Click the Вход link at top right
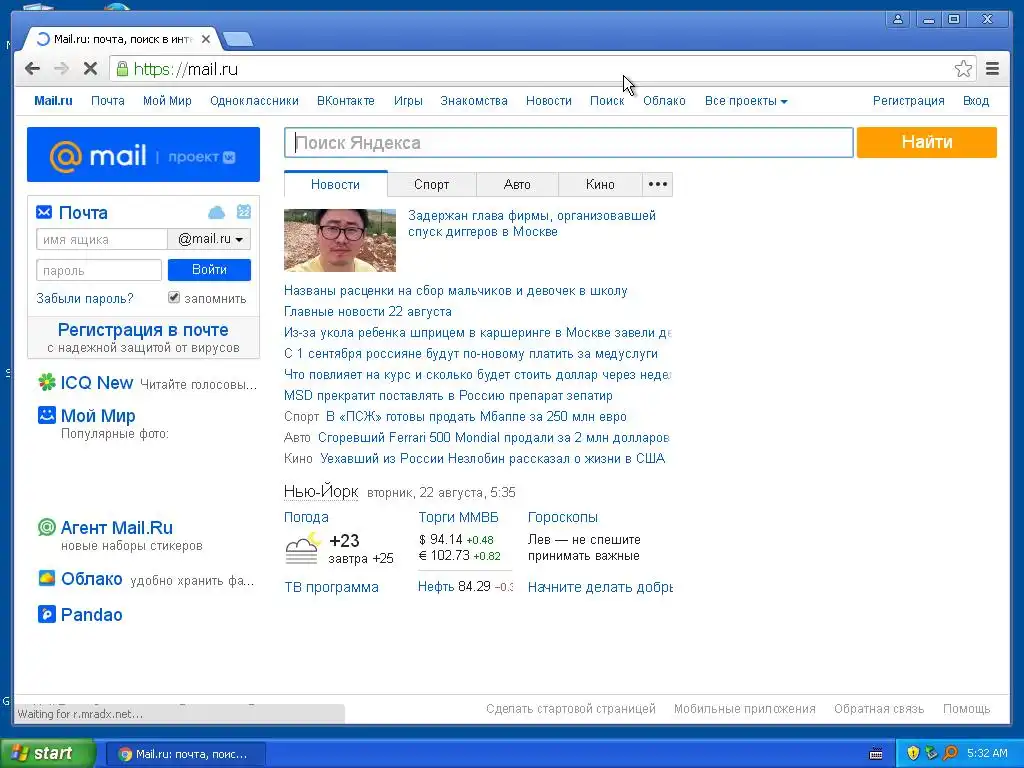Screen dimensions: 1024x768 (976, 101)
